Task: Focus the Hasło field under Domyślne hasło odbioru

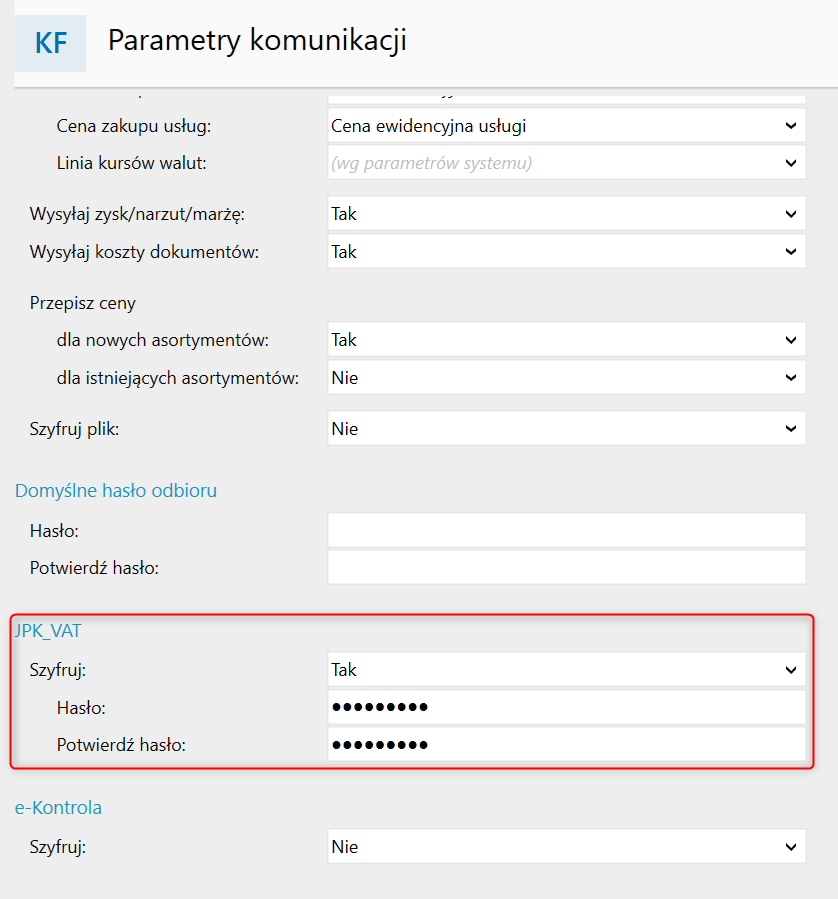Action: (566, 530)
